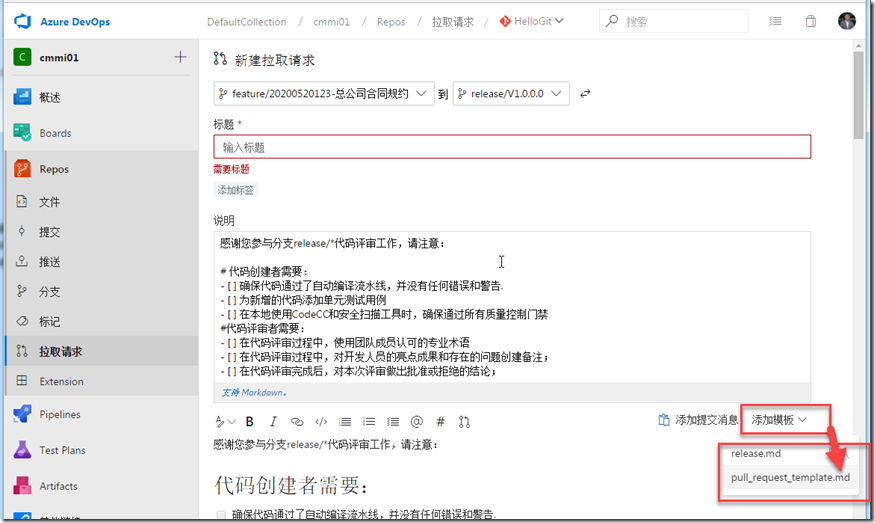Click the 支持 Markdown link
Viewport: 875px width, 523px height.
tap(254, 392)
